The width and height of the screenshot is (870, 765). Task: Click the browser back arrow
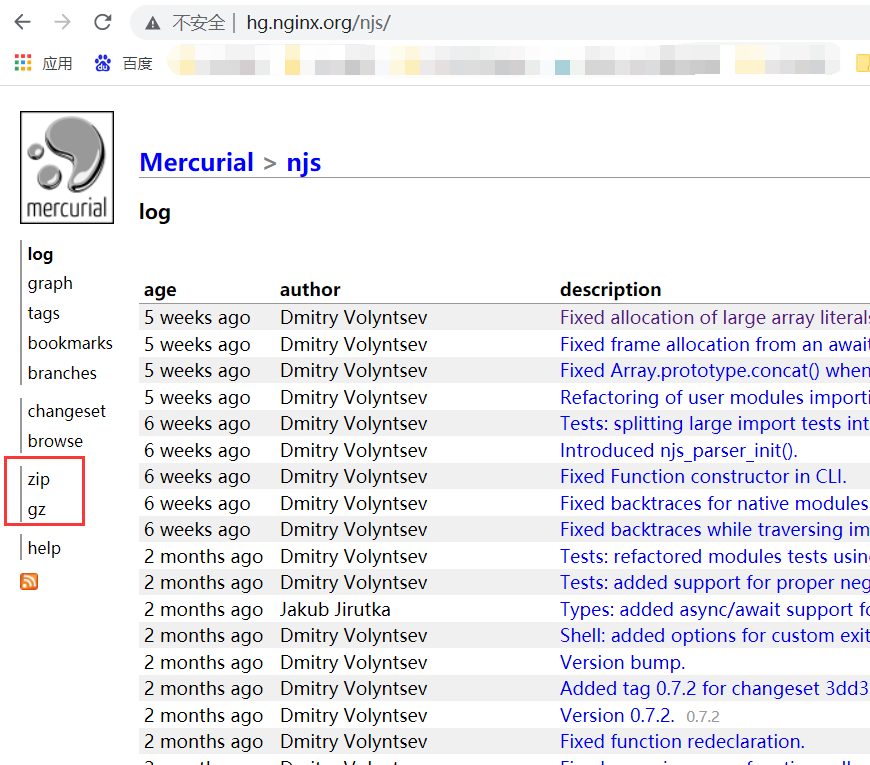[22, 21]
